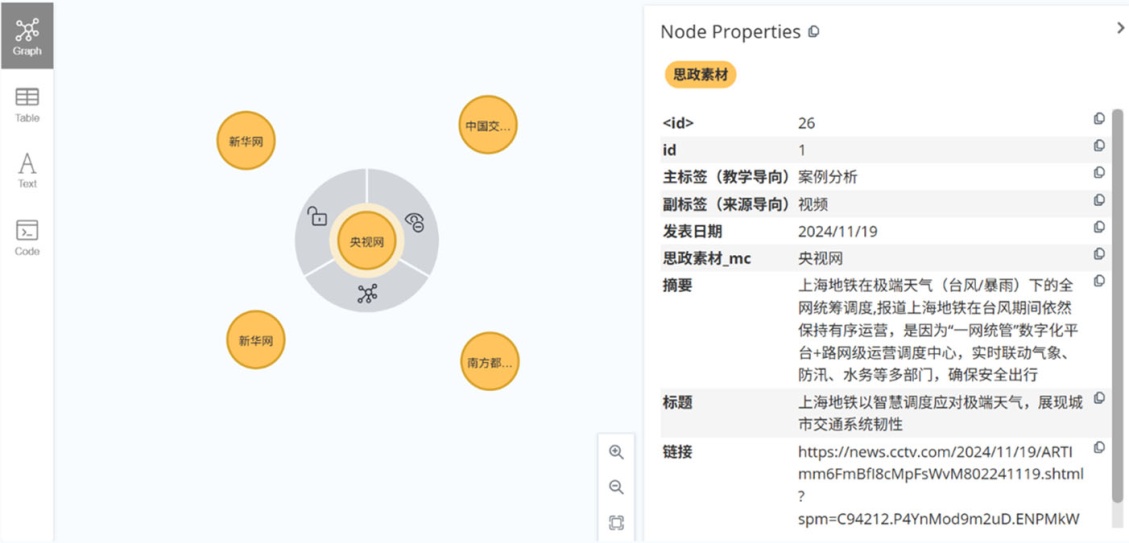This screenshot has width=1129, height=543.
Task: Hide the 央视网 node from view
Action: [x=415, y=222]
